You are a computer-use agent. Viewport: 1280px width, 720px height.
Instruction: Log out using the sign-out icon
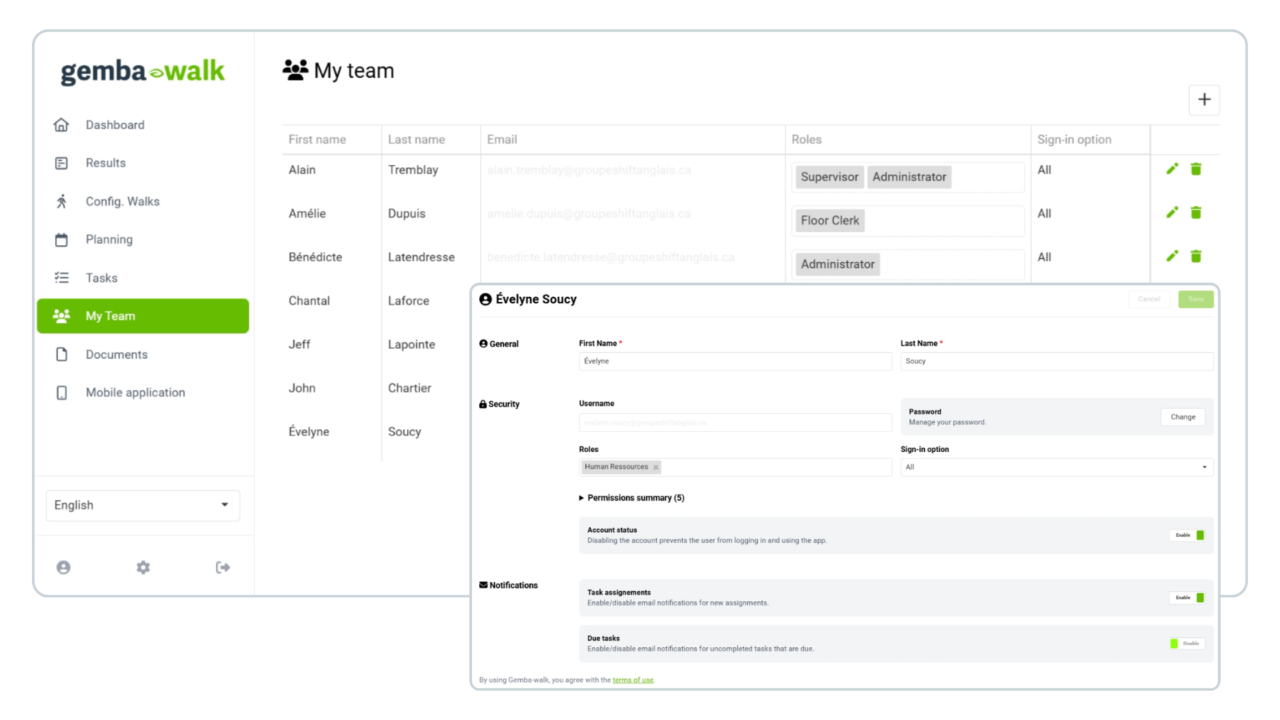coord(222,567)
